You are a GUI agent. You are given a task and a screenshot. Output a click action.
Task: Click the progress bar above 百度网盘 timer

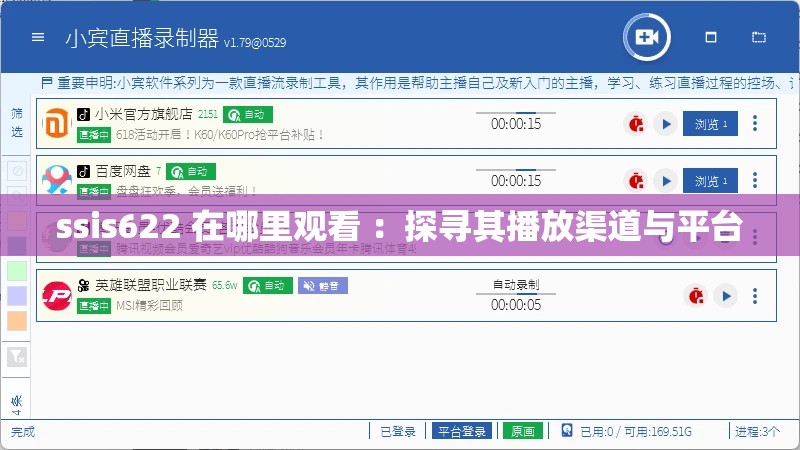point(516,169)
